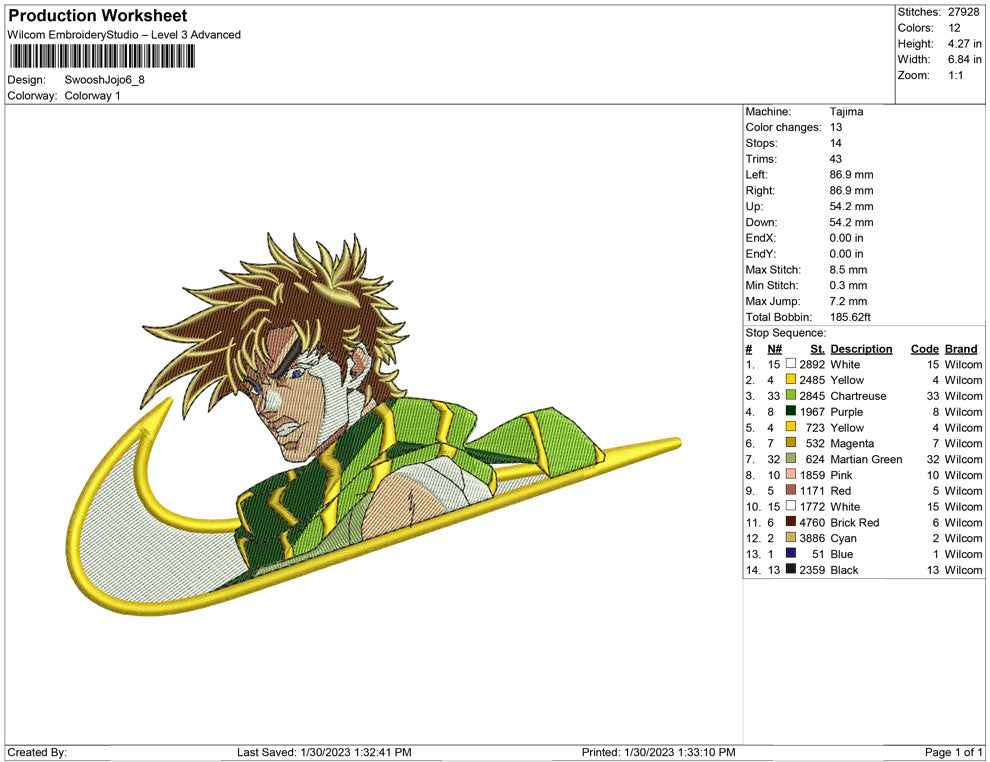Select the Colors value '12'

954,28
